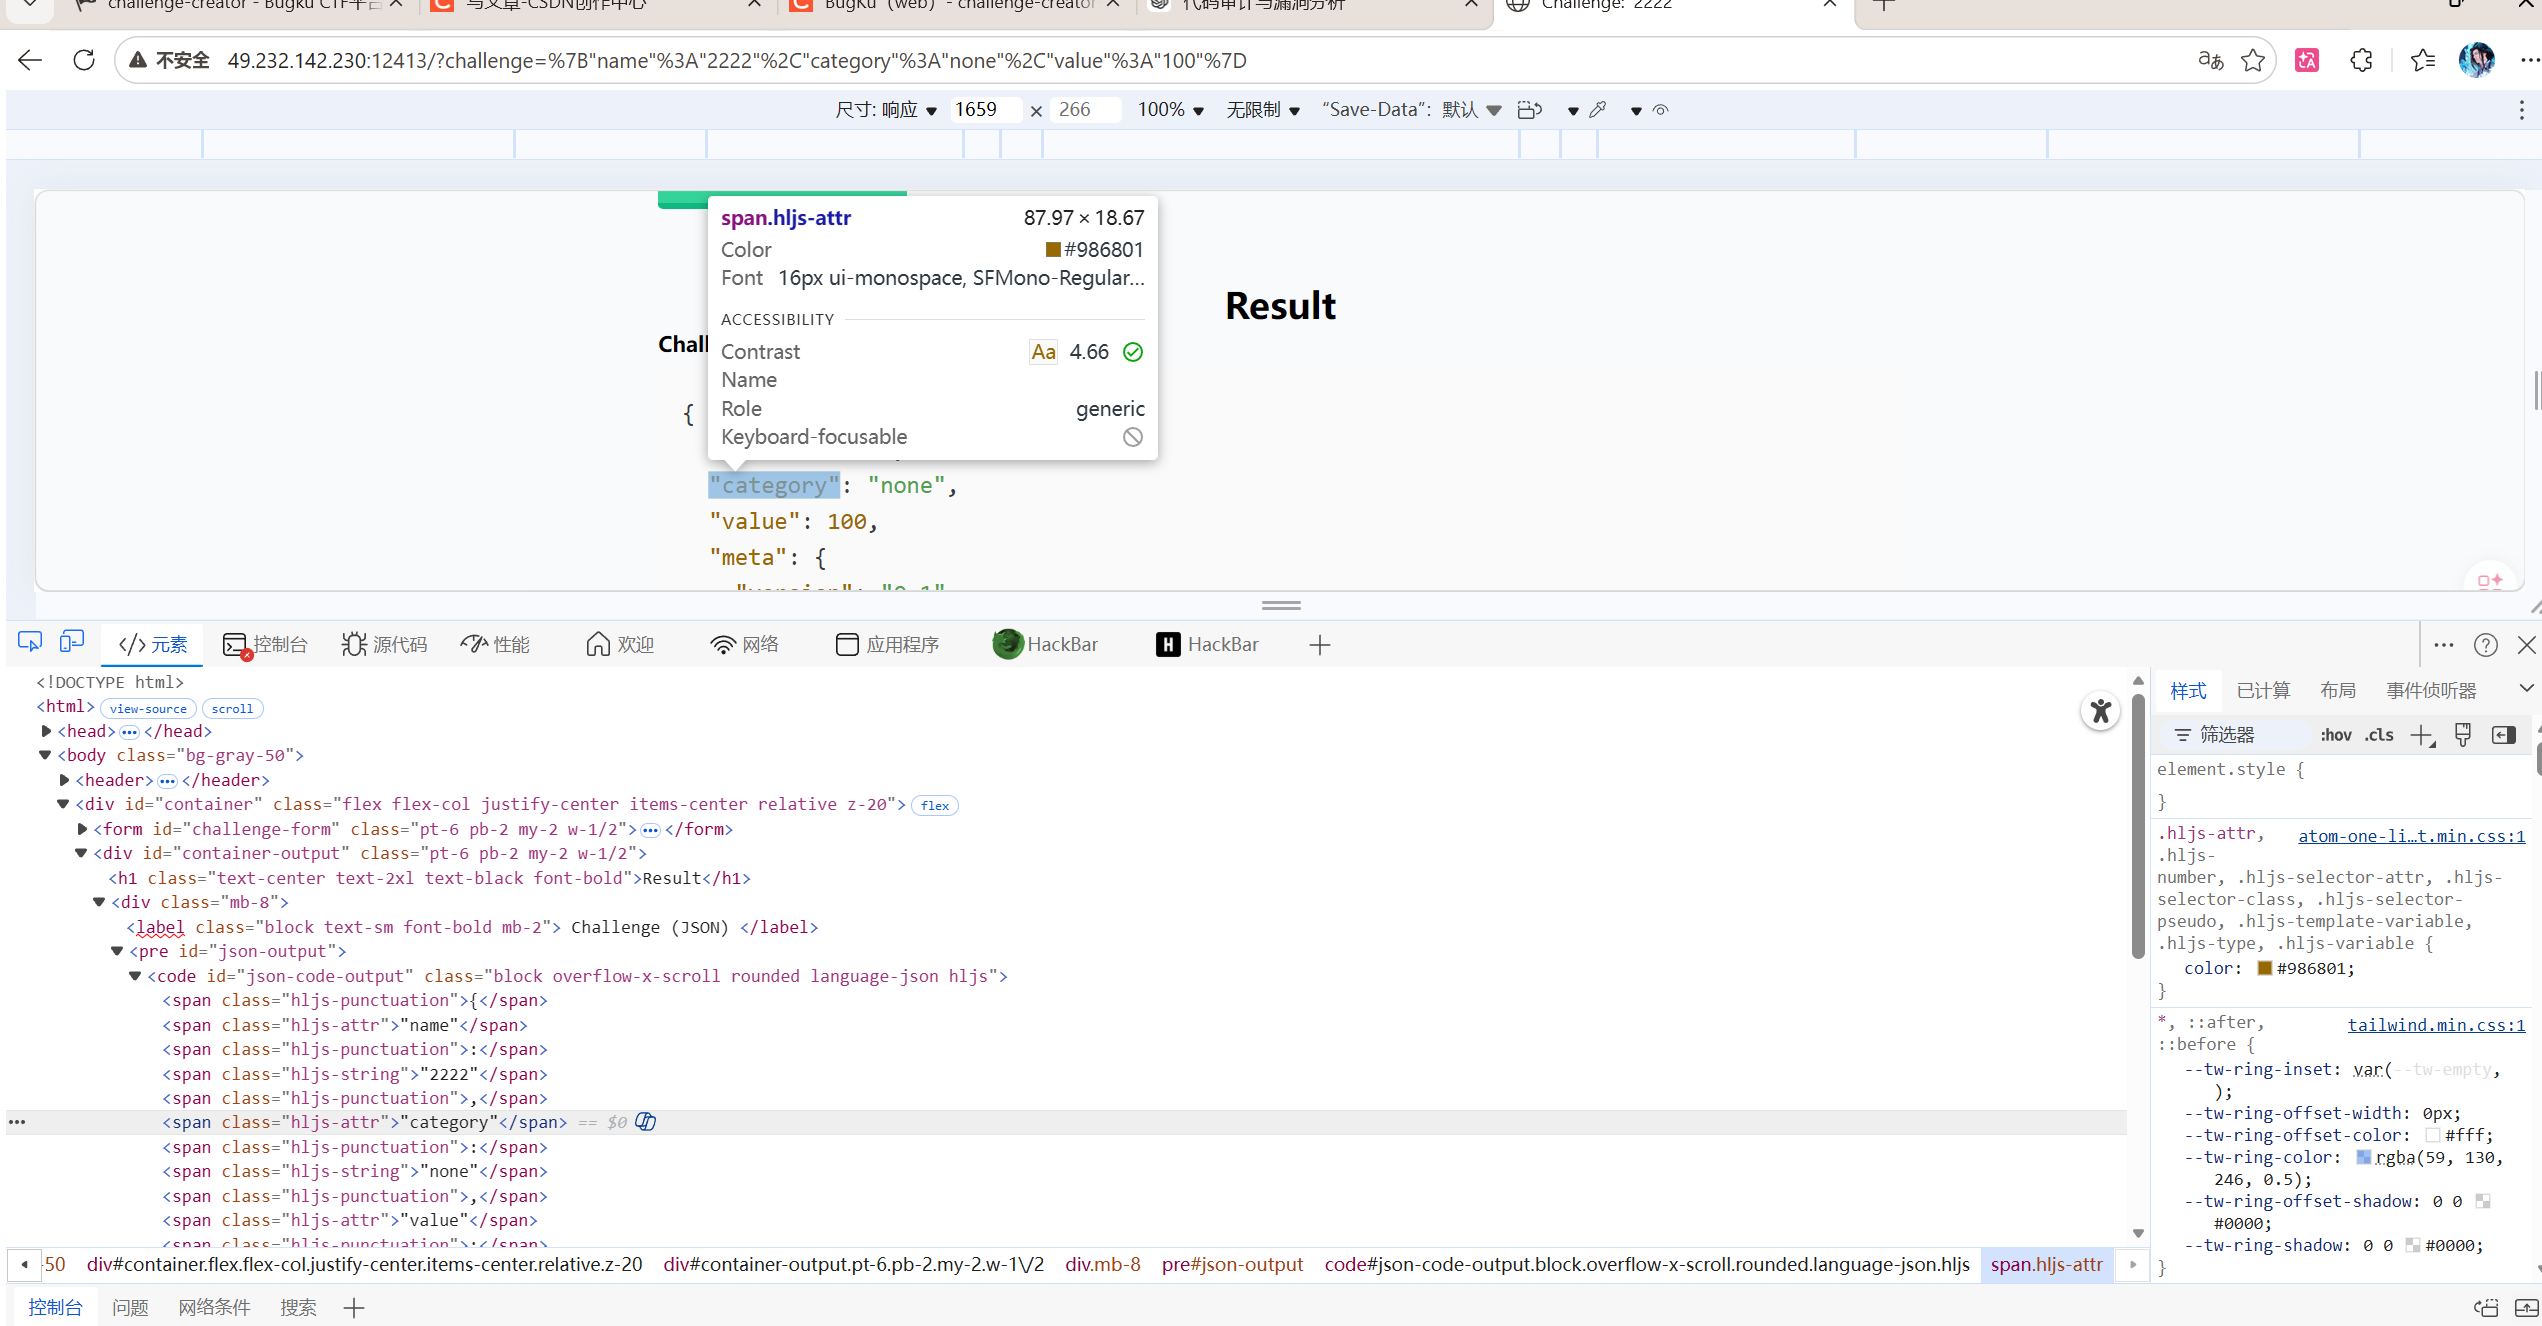Open DevTools help
2542x1326 pixels.
pos(2486,645)
